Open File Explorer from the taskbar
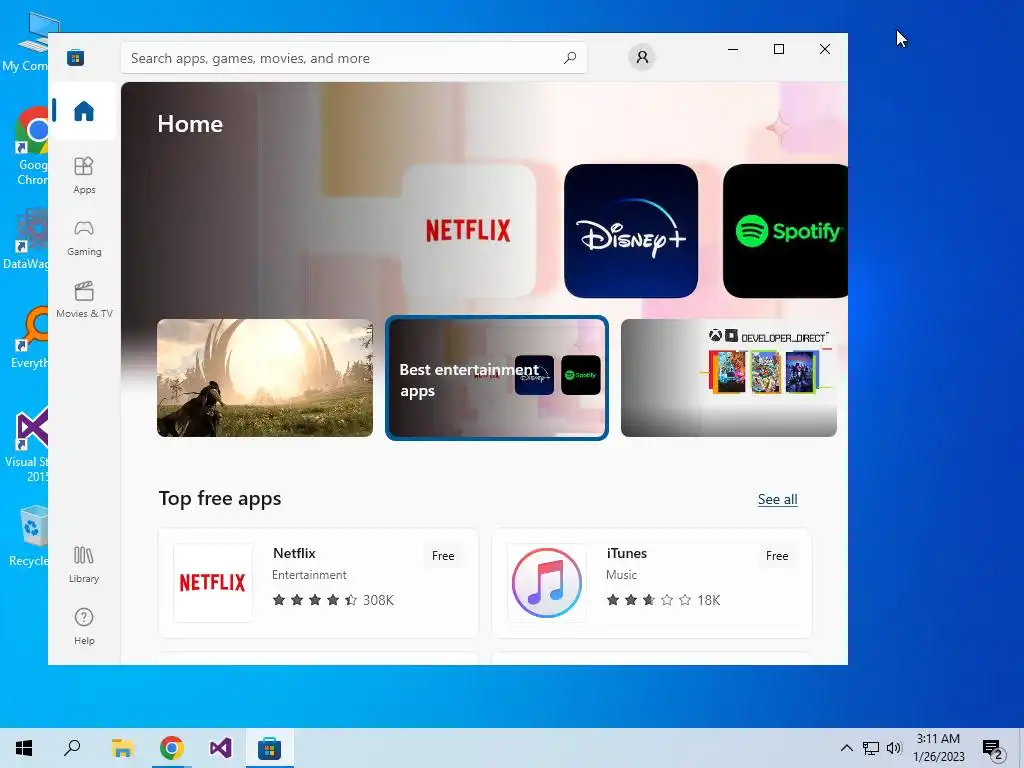This screenshot has height=768, width=1024. (x=122, y=748)
